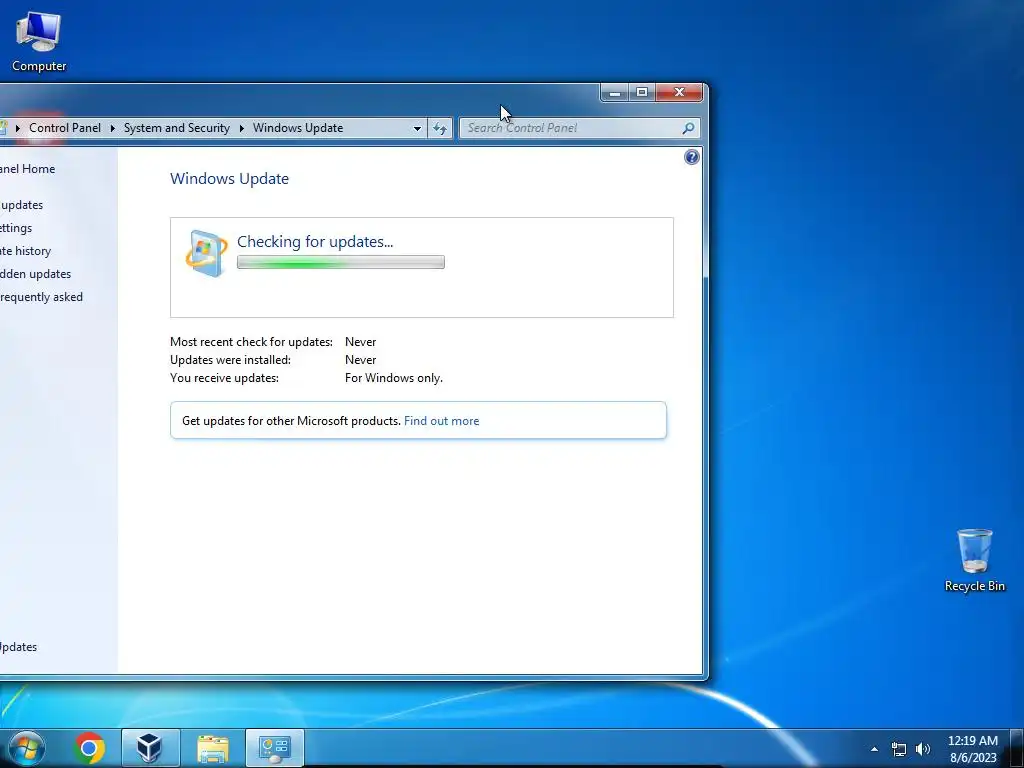The width and height of the screenshot is (1024, 768).
Task: Click the Checking for updates text
Action: [x=315, y=242]
